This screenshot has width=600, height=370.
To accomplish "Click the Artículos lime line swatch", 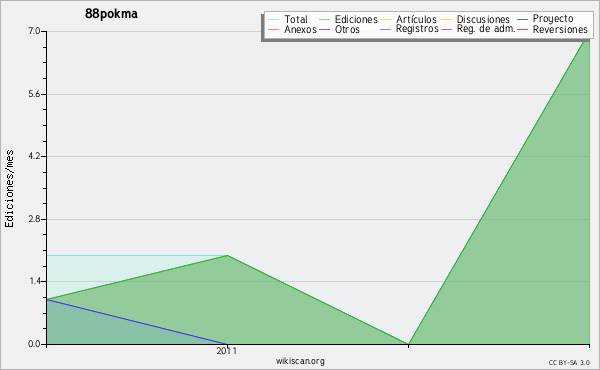I will tap(385, 20).
